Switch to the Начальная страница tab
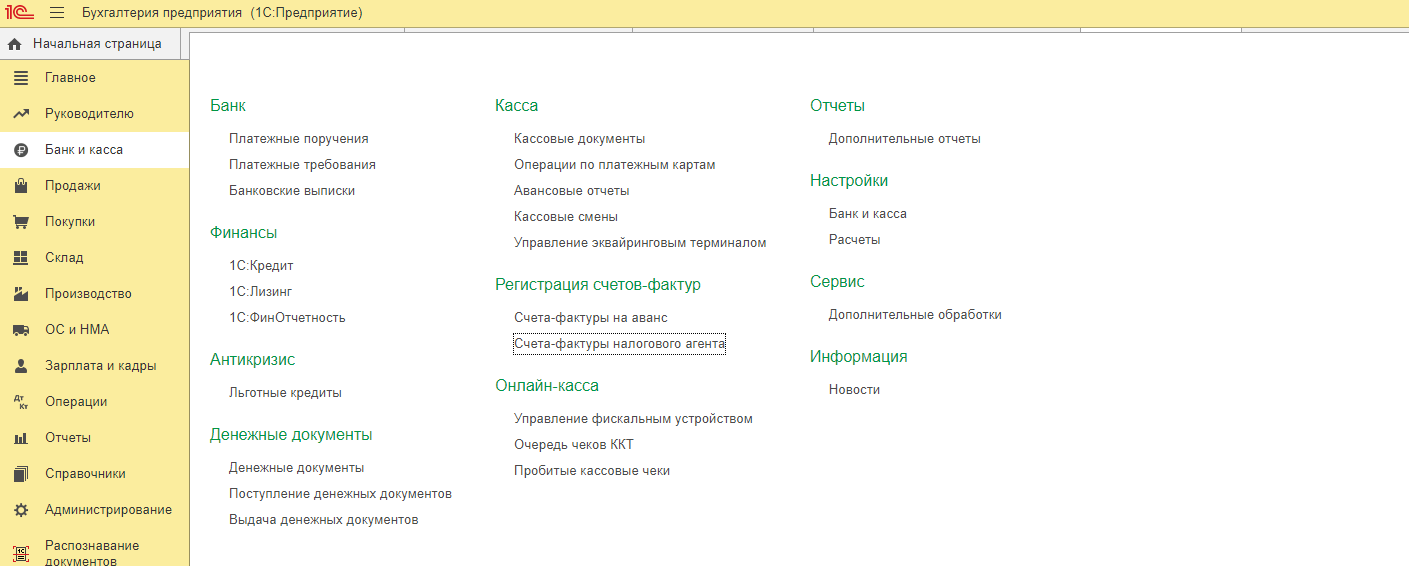This screenshot has height=566, width=1409. click(90, 44)
